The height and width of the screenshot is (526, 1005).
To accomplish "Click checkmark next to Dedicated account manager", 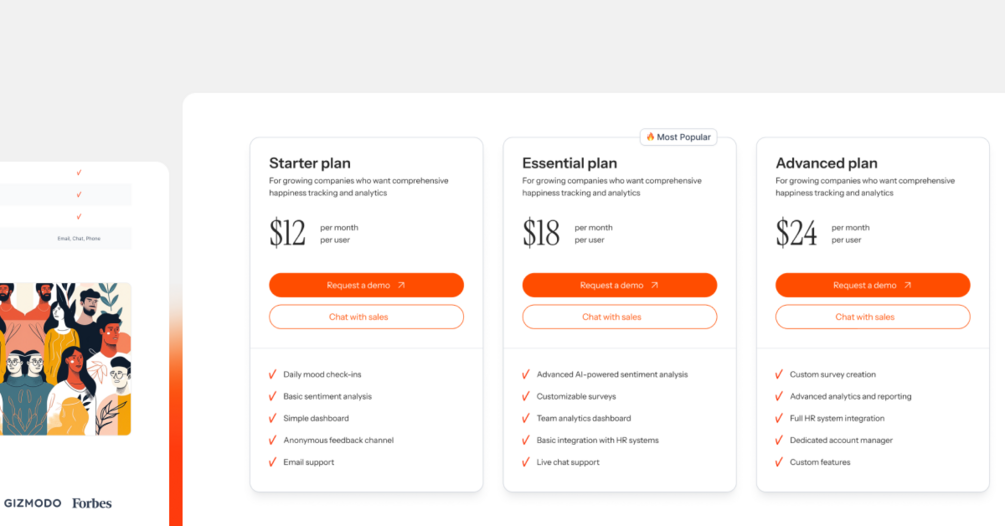I will pos(779,440).
